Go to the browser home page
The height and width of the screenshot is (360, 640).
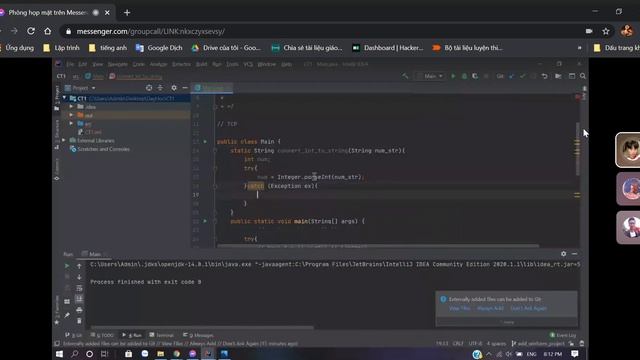tap(48, 31)
